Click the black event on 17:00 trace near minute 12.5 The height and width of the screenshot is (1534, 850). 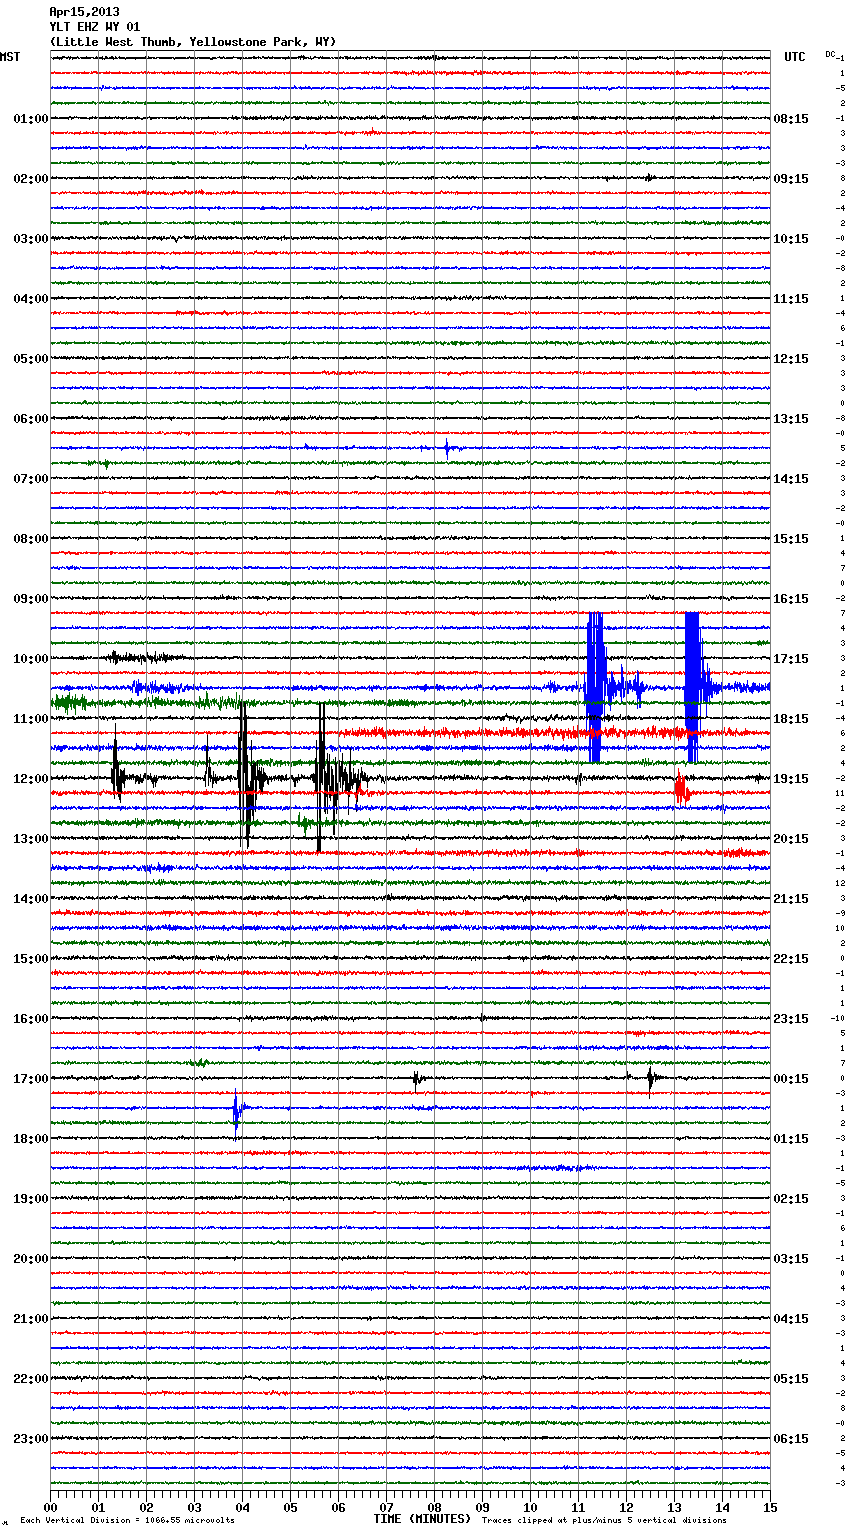(650, 1079)
